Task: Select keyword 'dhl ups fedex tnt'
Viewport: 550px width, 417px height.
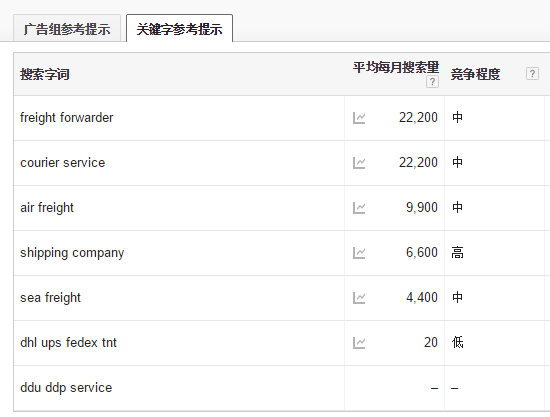Action: pos(68,343)
